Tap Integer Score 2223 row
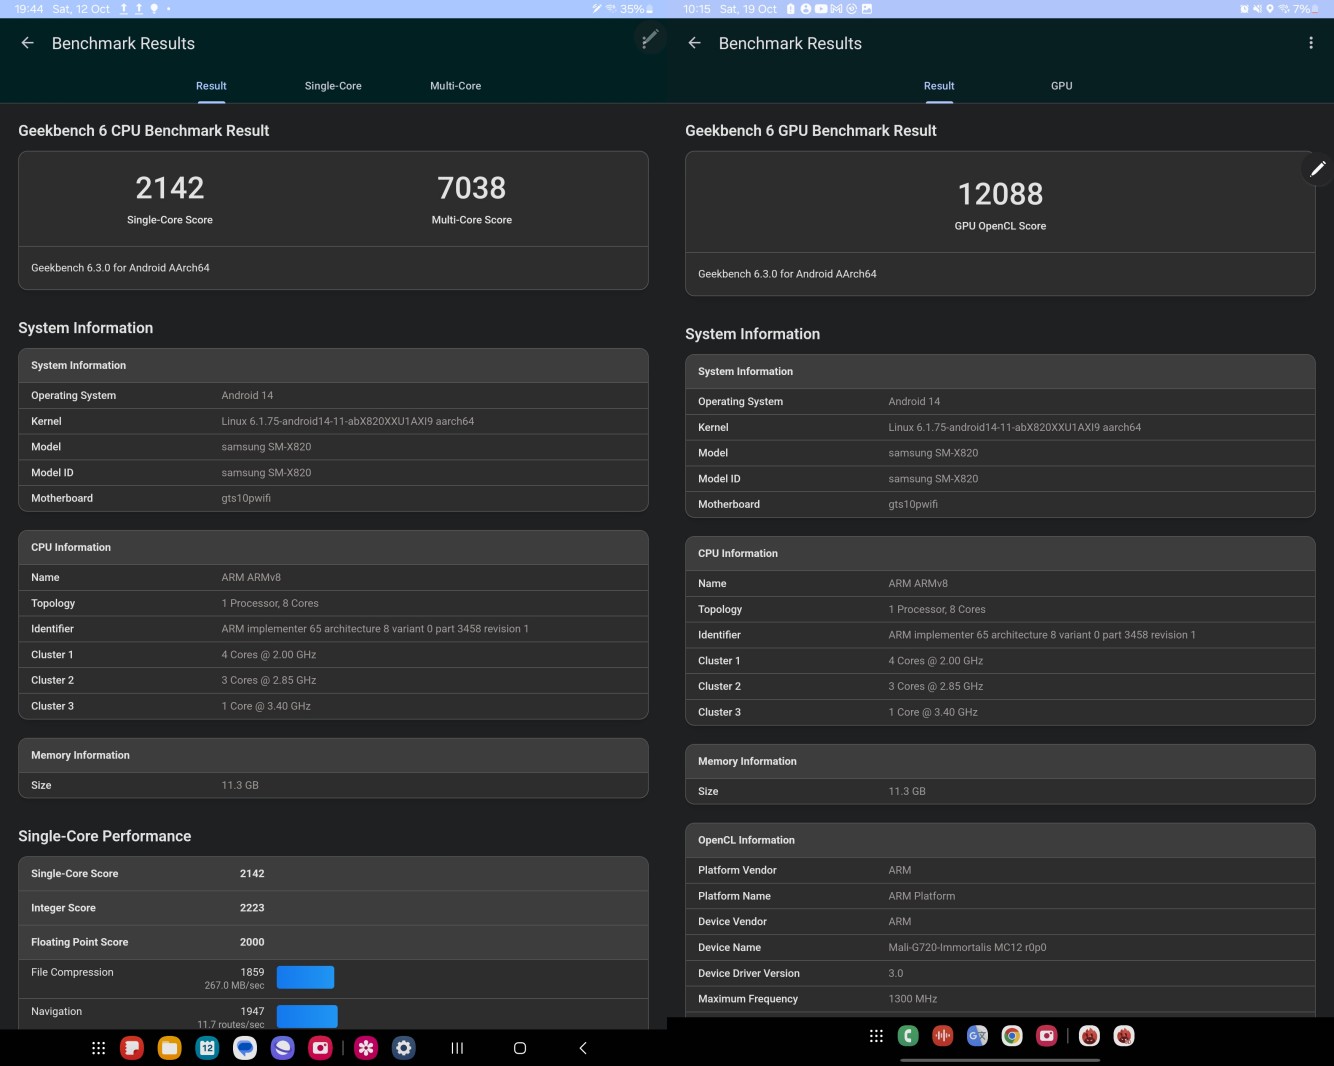This screenshot has height=1066, width=1334. (x=333, y=908)
